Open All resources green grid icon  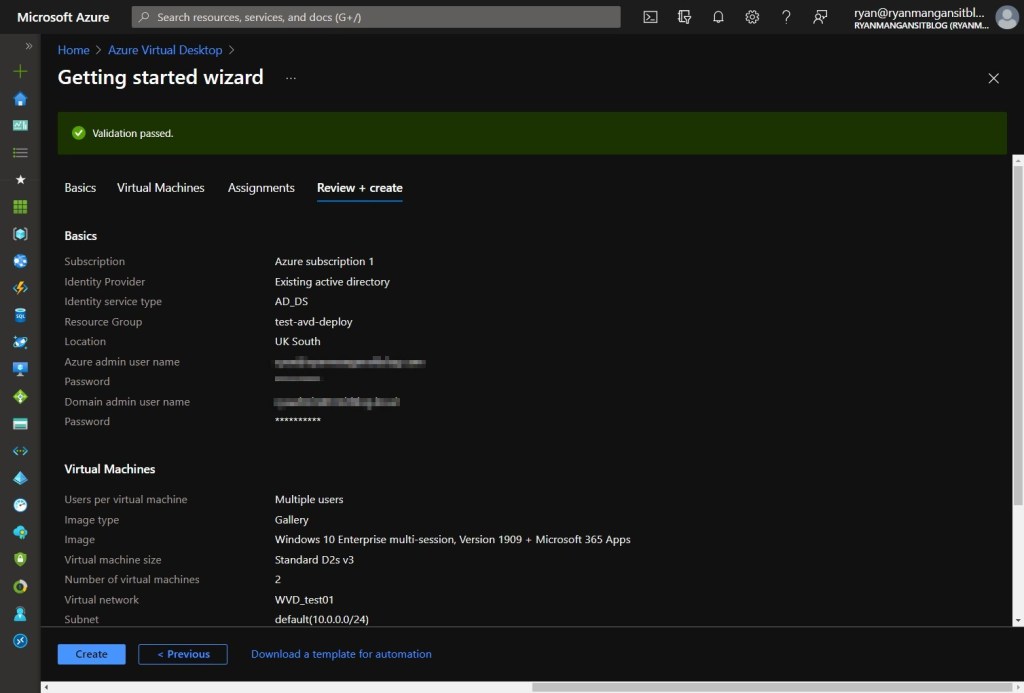point(20,206)
